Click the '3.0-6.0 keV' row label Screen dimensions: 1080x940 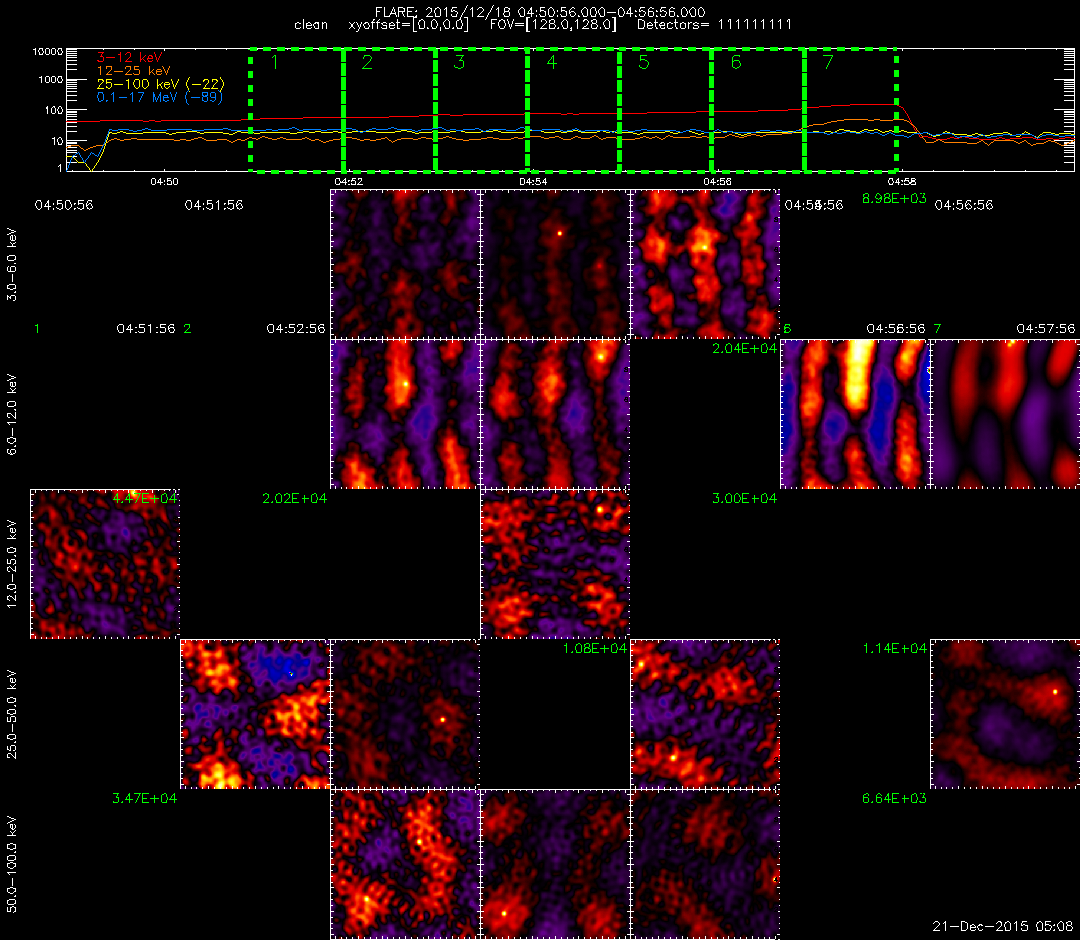coord(12,265)
